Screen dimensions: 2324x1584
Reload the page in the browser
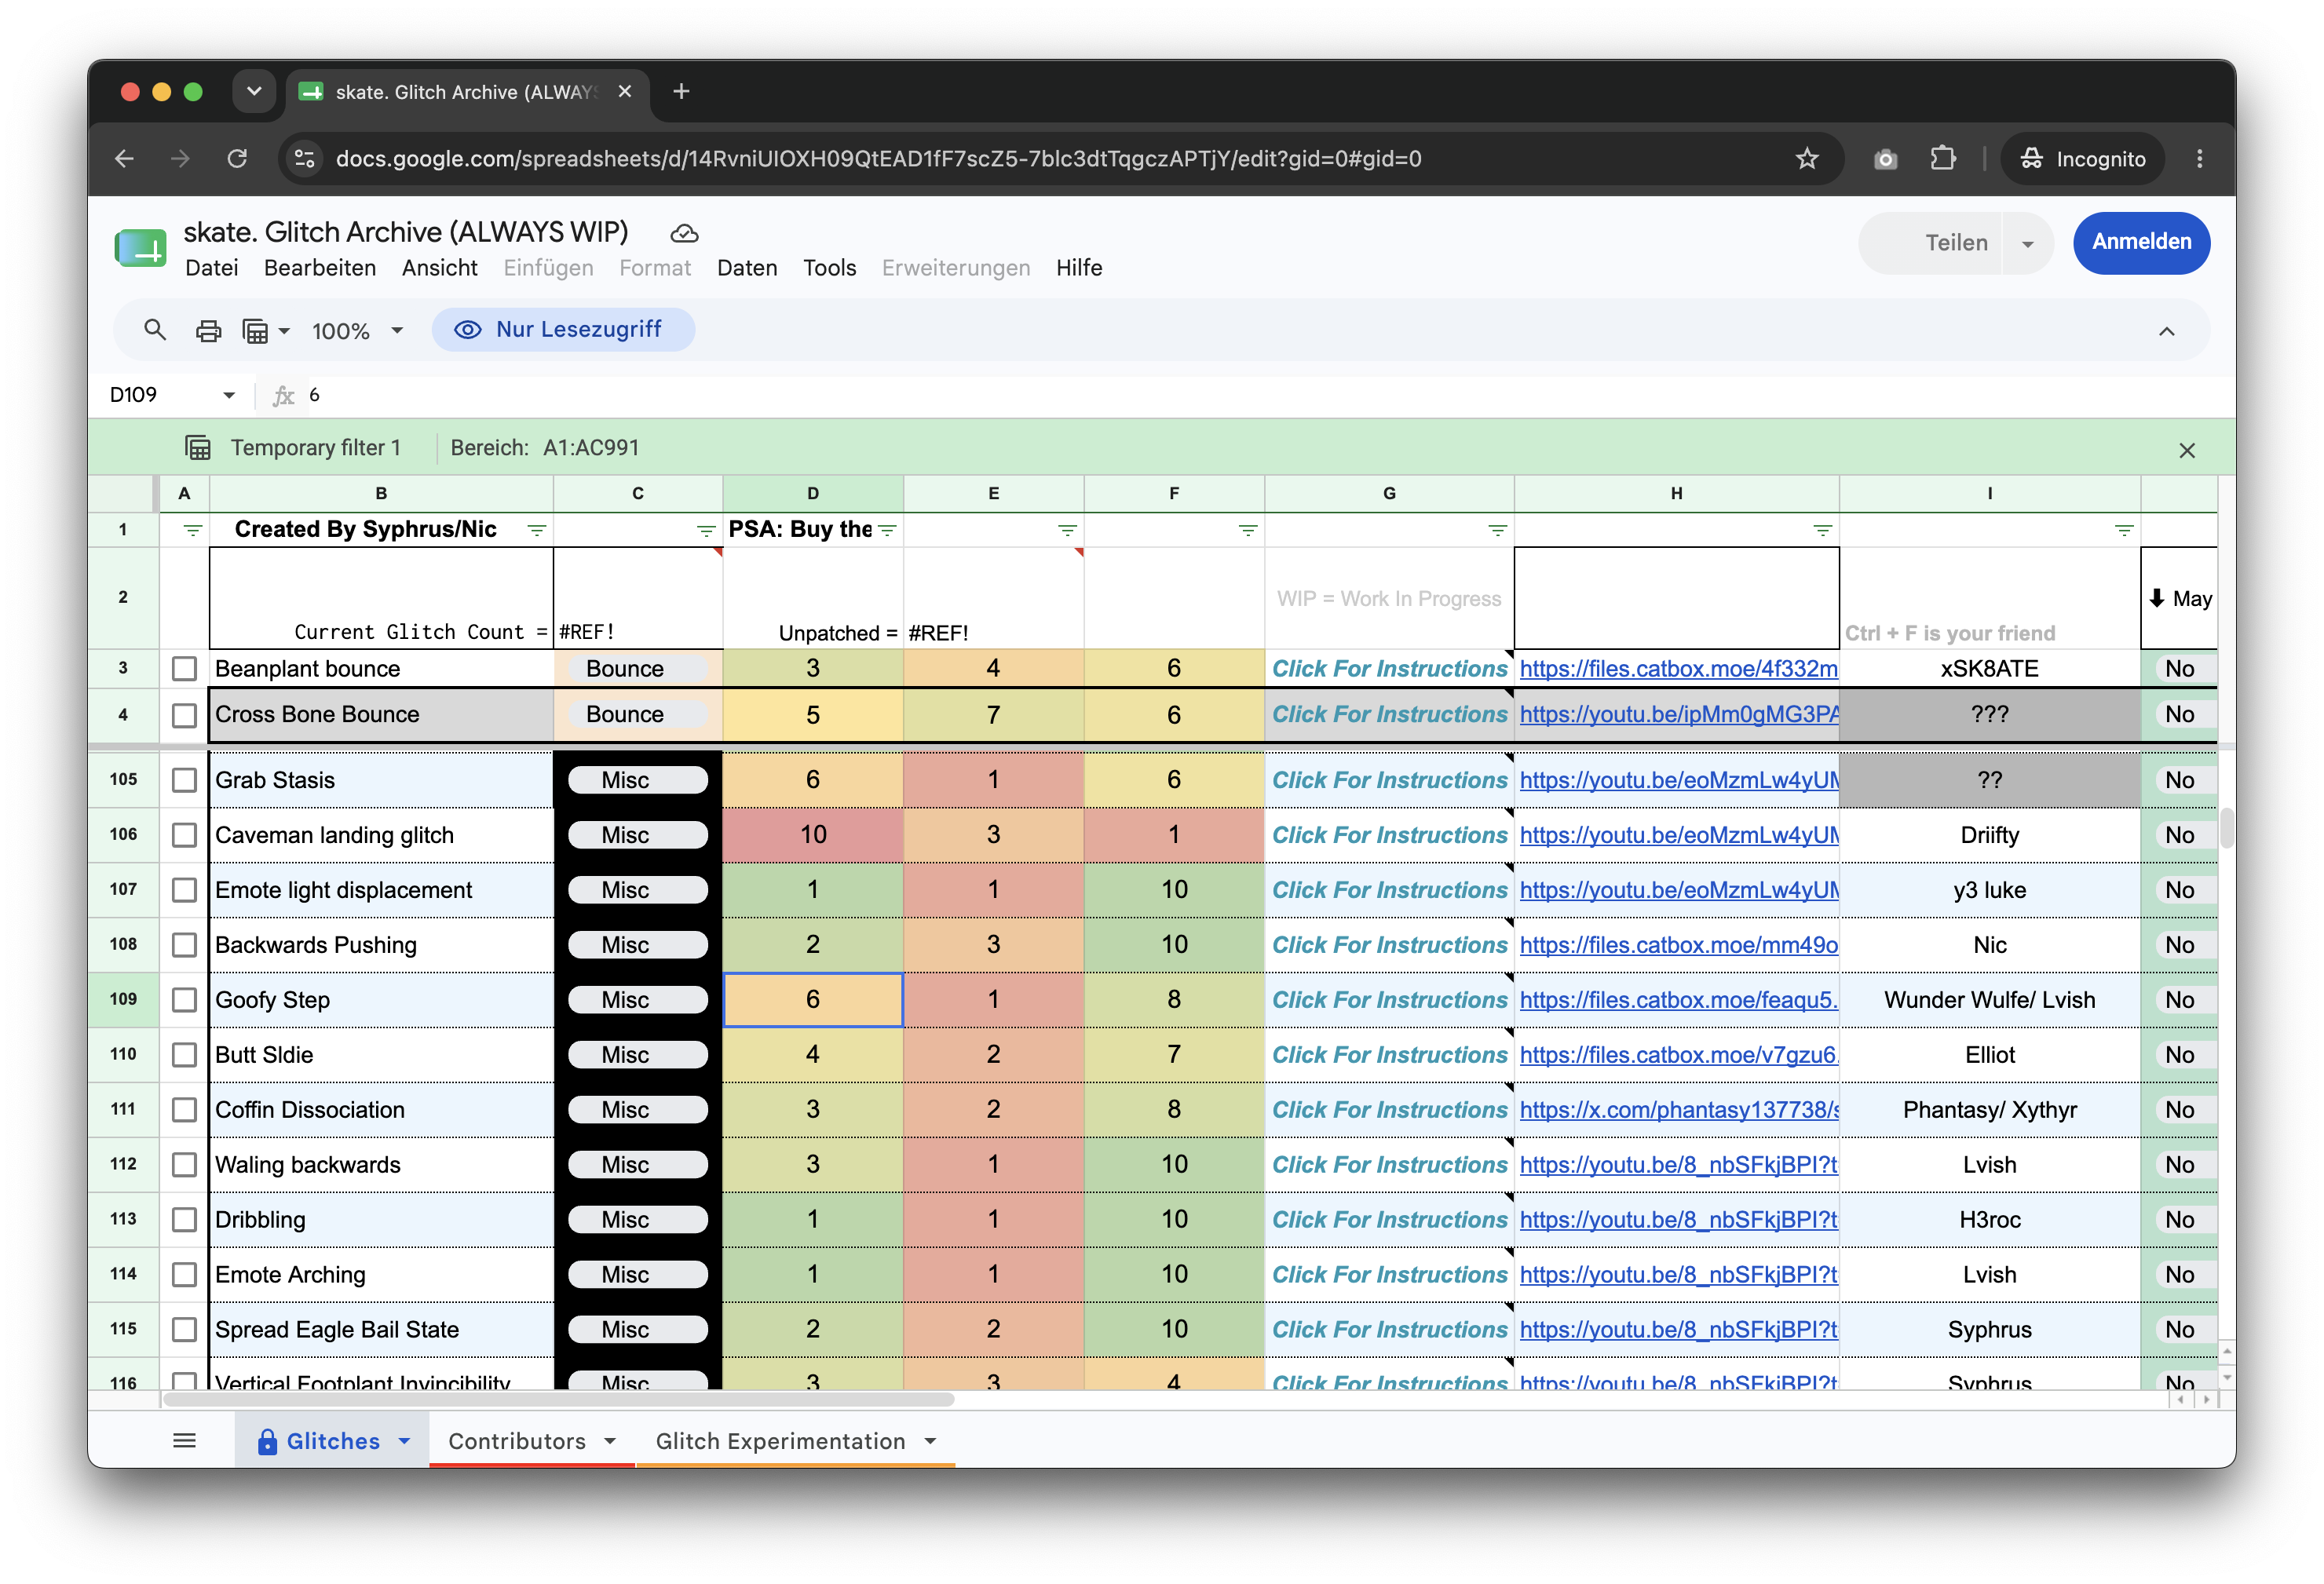237,158
